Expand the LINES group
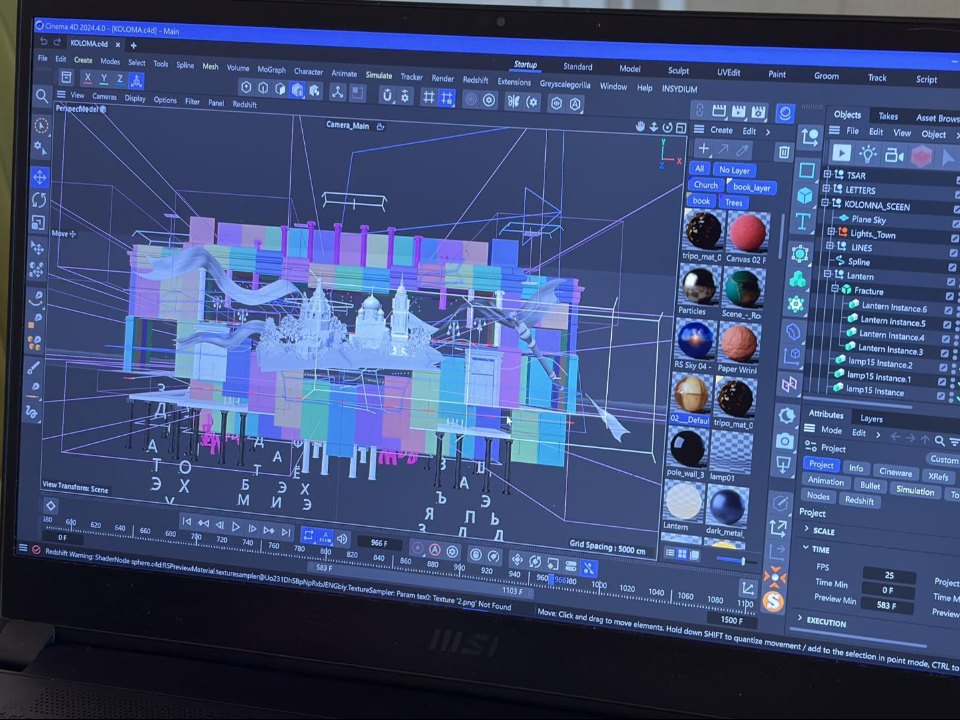 [x=830, y=246]
